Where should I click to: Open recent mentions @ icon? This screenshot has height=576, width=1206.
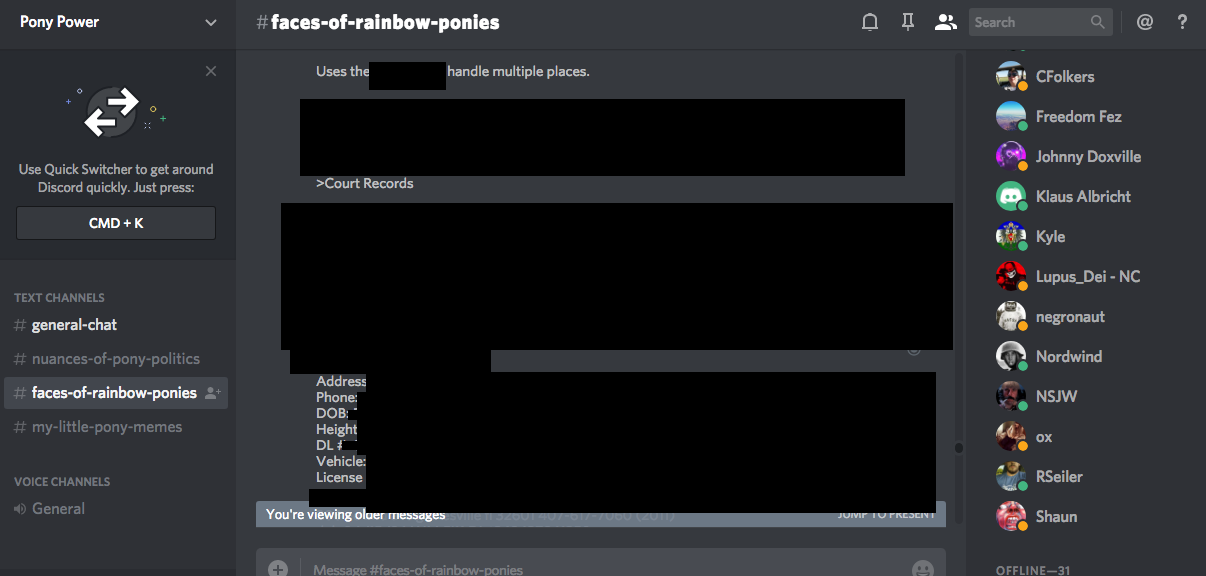(1145, 22)
